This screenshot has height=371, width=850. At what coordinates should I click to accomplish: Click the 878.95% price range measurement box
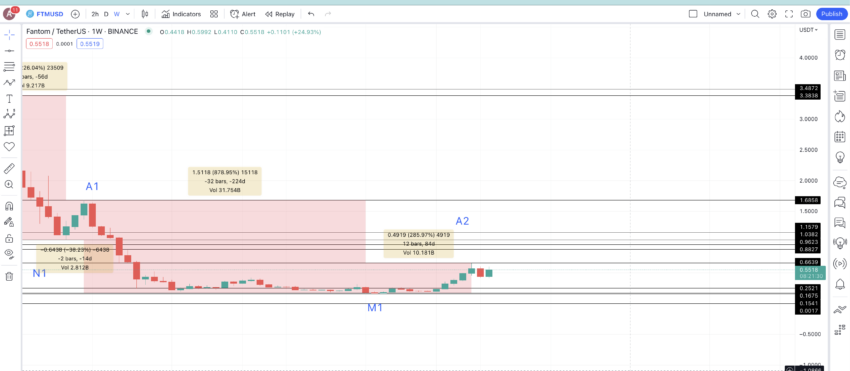[224, 181]
